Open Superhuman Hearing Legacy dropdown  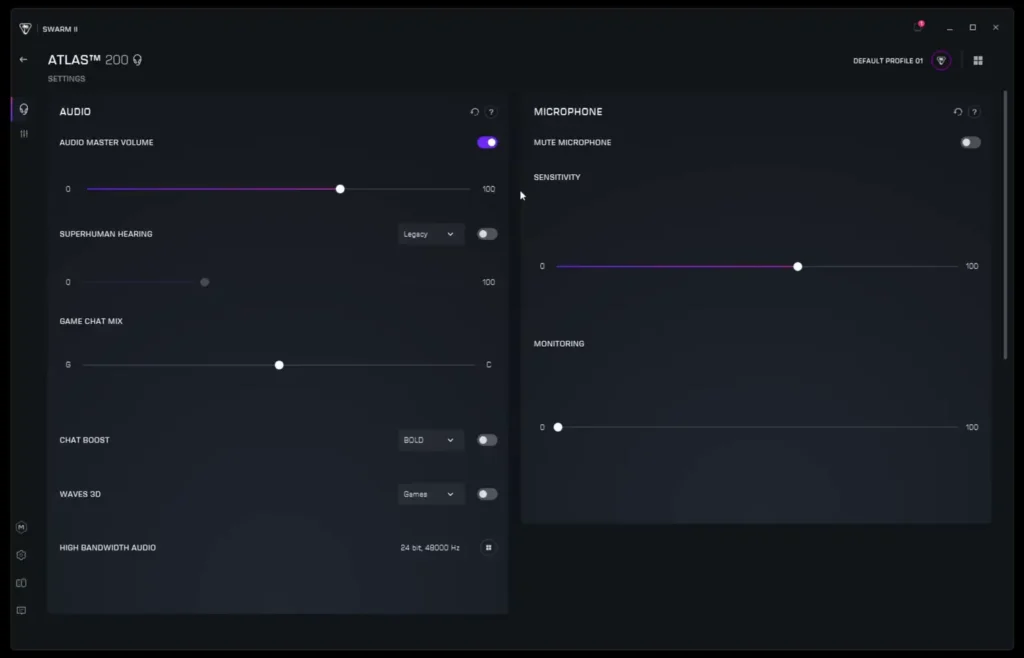[431, 234]
